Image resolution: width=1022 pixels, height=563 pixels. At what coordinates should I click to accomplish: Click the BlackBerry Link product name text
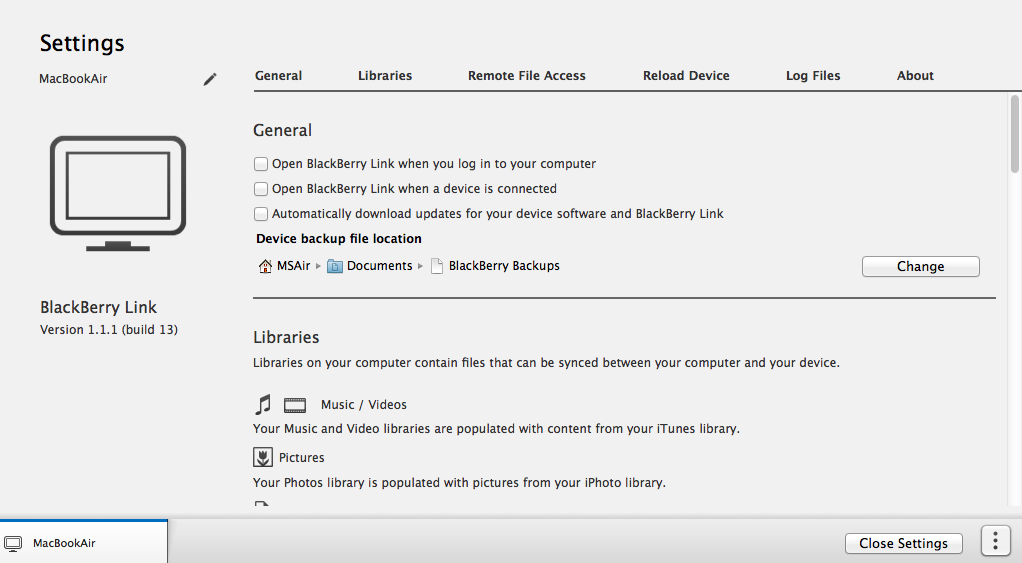(98, 308)
